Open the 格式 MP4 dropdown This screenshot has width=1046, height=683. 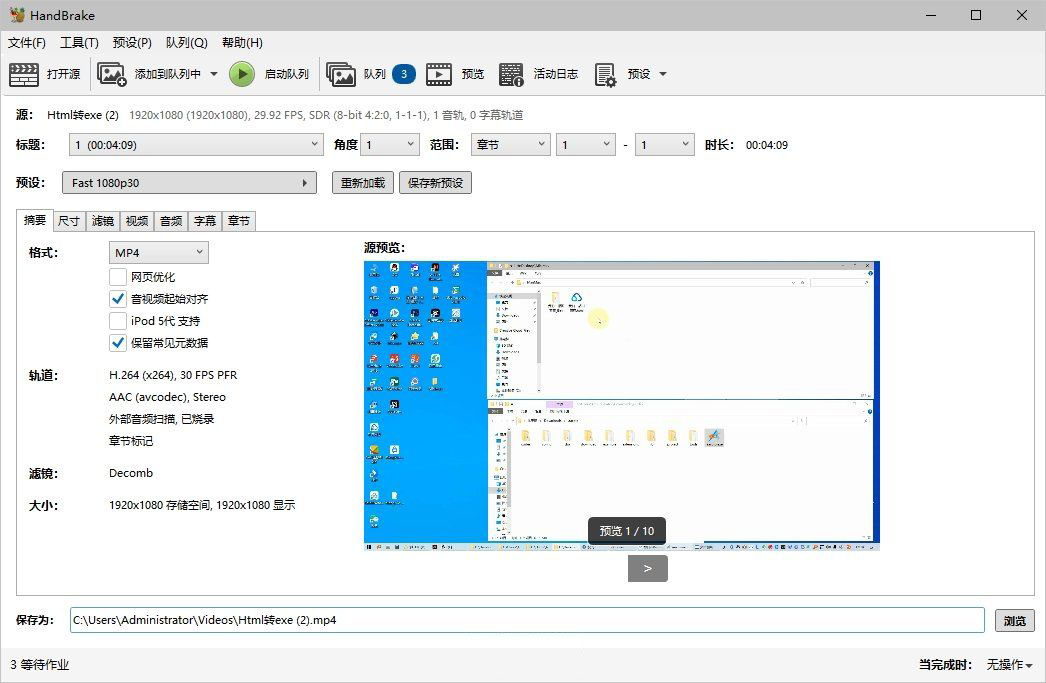[x=158, y=252]
